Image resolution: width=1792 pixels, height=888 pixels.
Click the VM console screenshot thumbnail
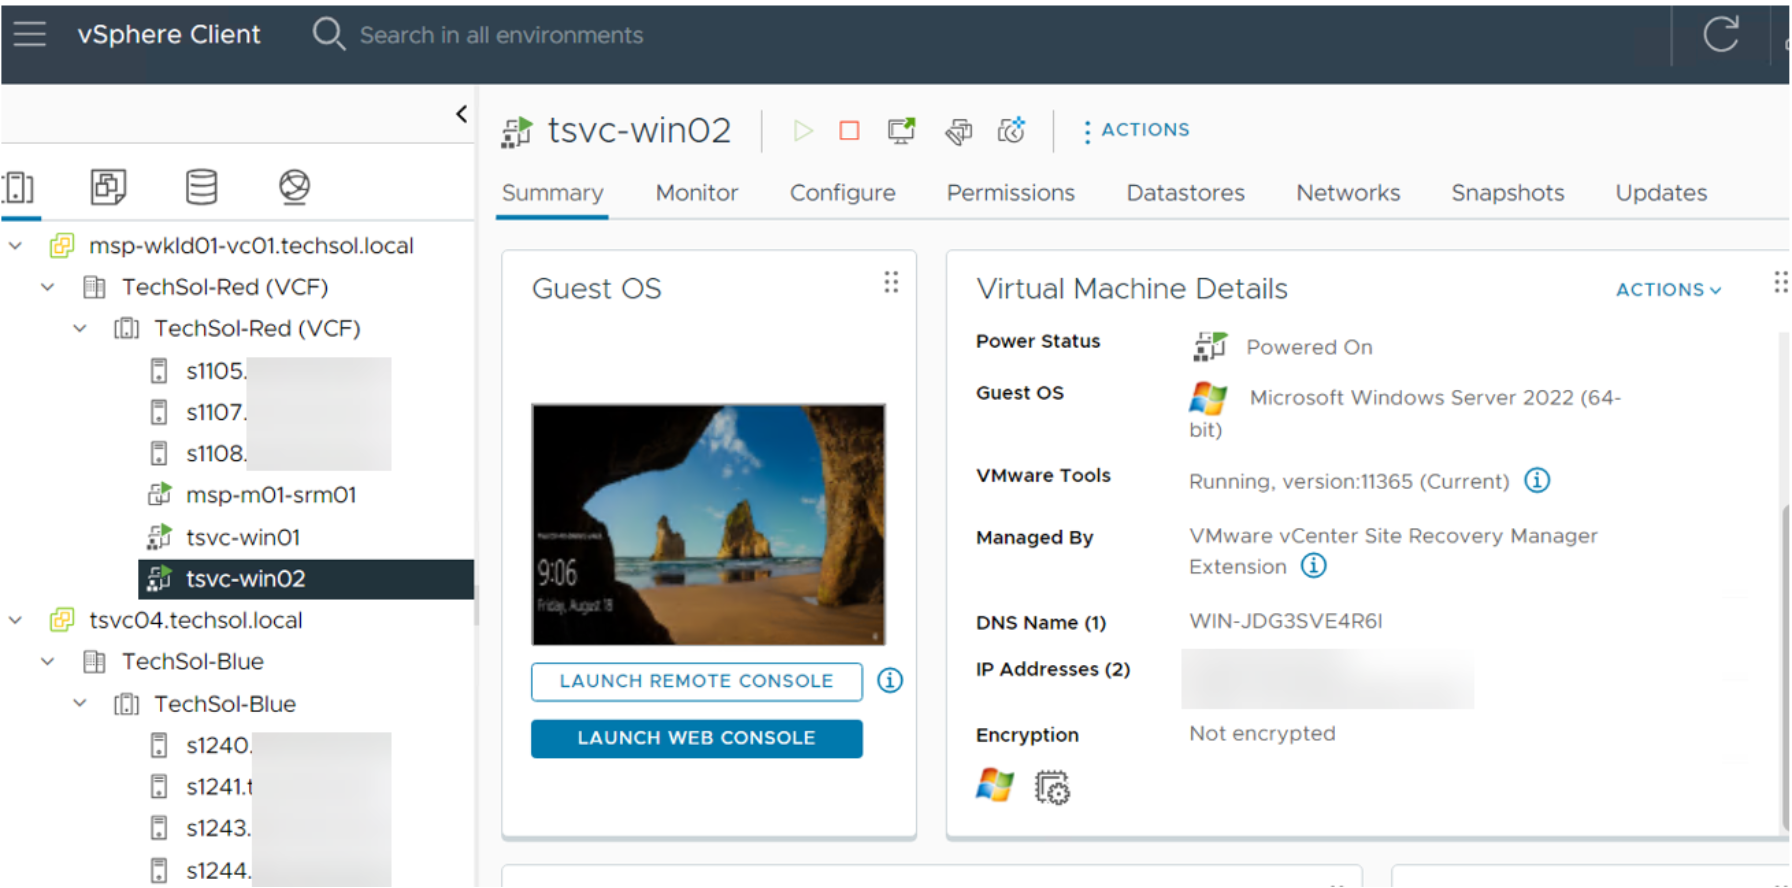pos(708,524)
